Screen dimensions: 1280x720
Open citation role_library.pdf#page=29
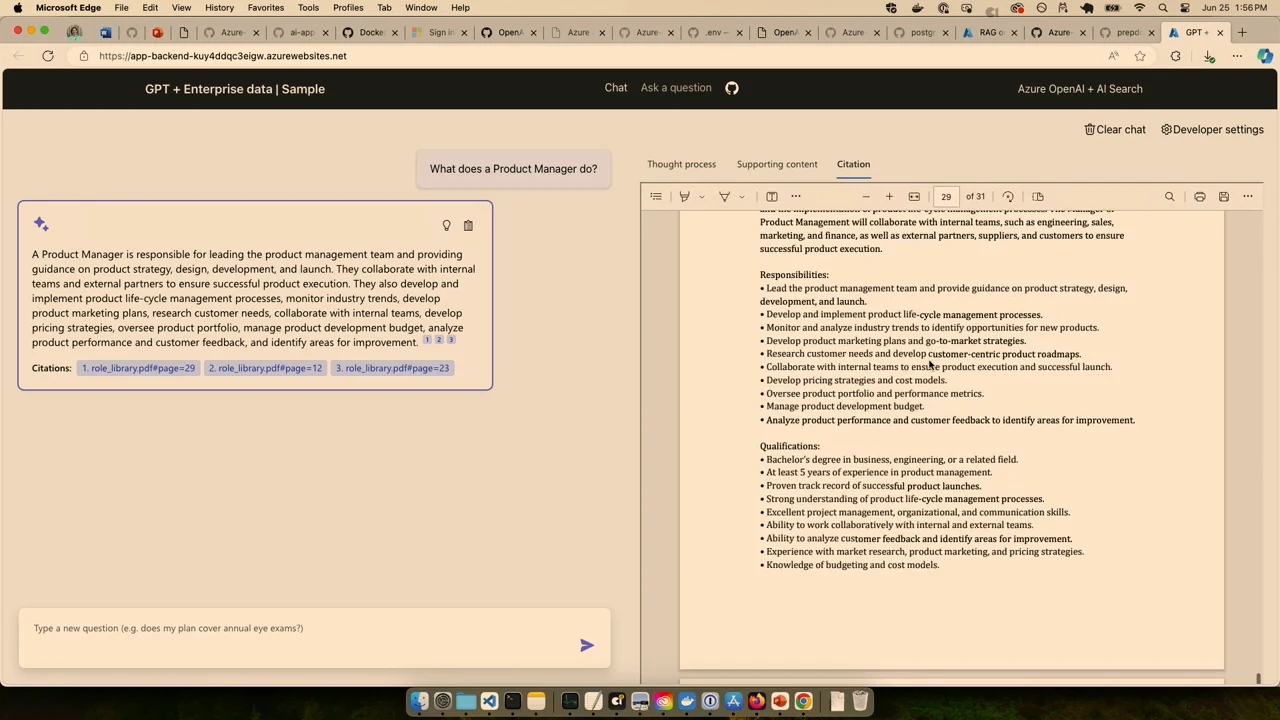[138, 368]
